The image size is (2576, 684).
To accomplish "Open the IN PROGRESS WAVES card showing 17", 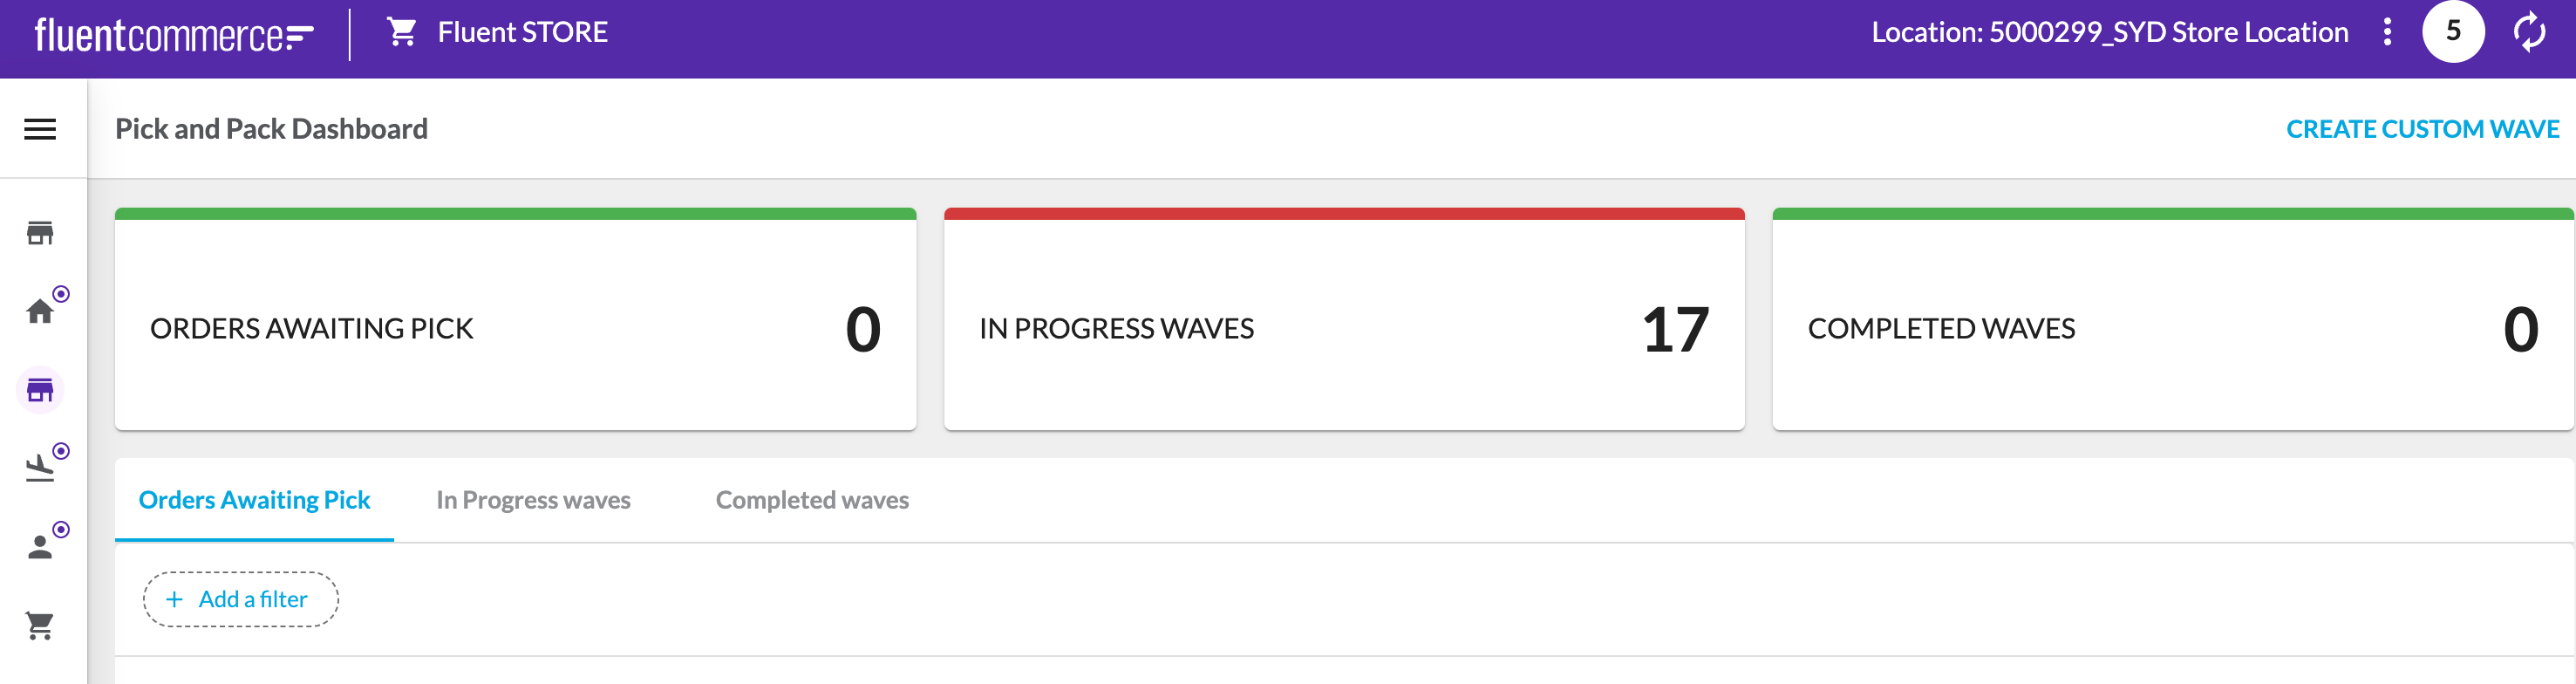I will pos(1345,327).
